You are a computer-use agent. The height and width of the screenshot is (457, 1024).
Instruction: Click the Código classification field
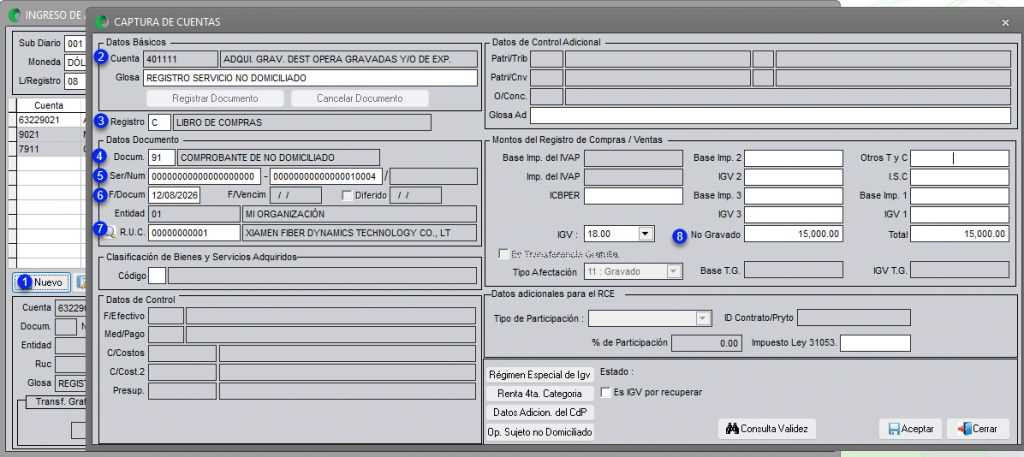click(x=157, y=276)
